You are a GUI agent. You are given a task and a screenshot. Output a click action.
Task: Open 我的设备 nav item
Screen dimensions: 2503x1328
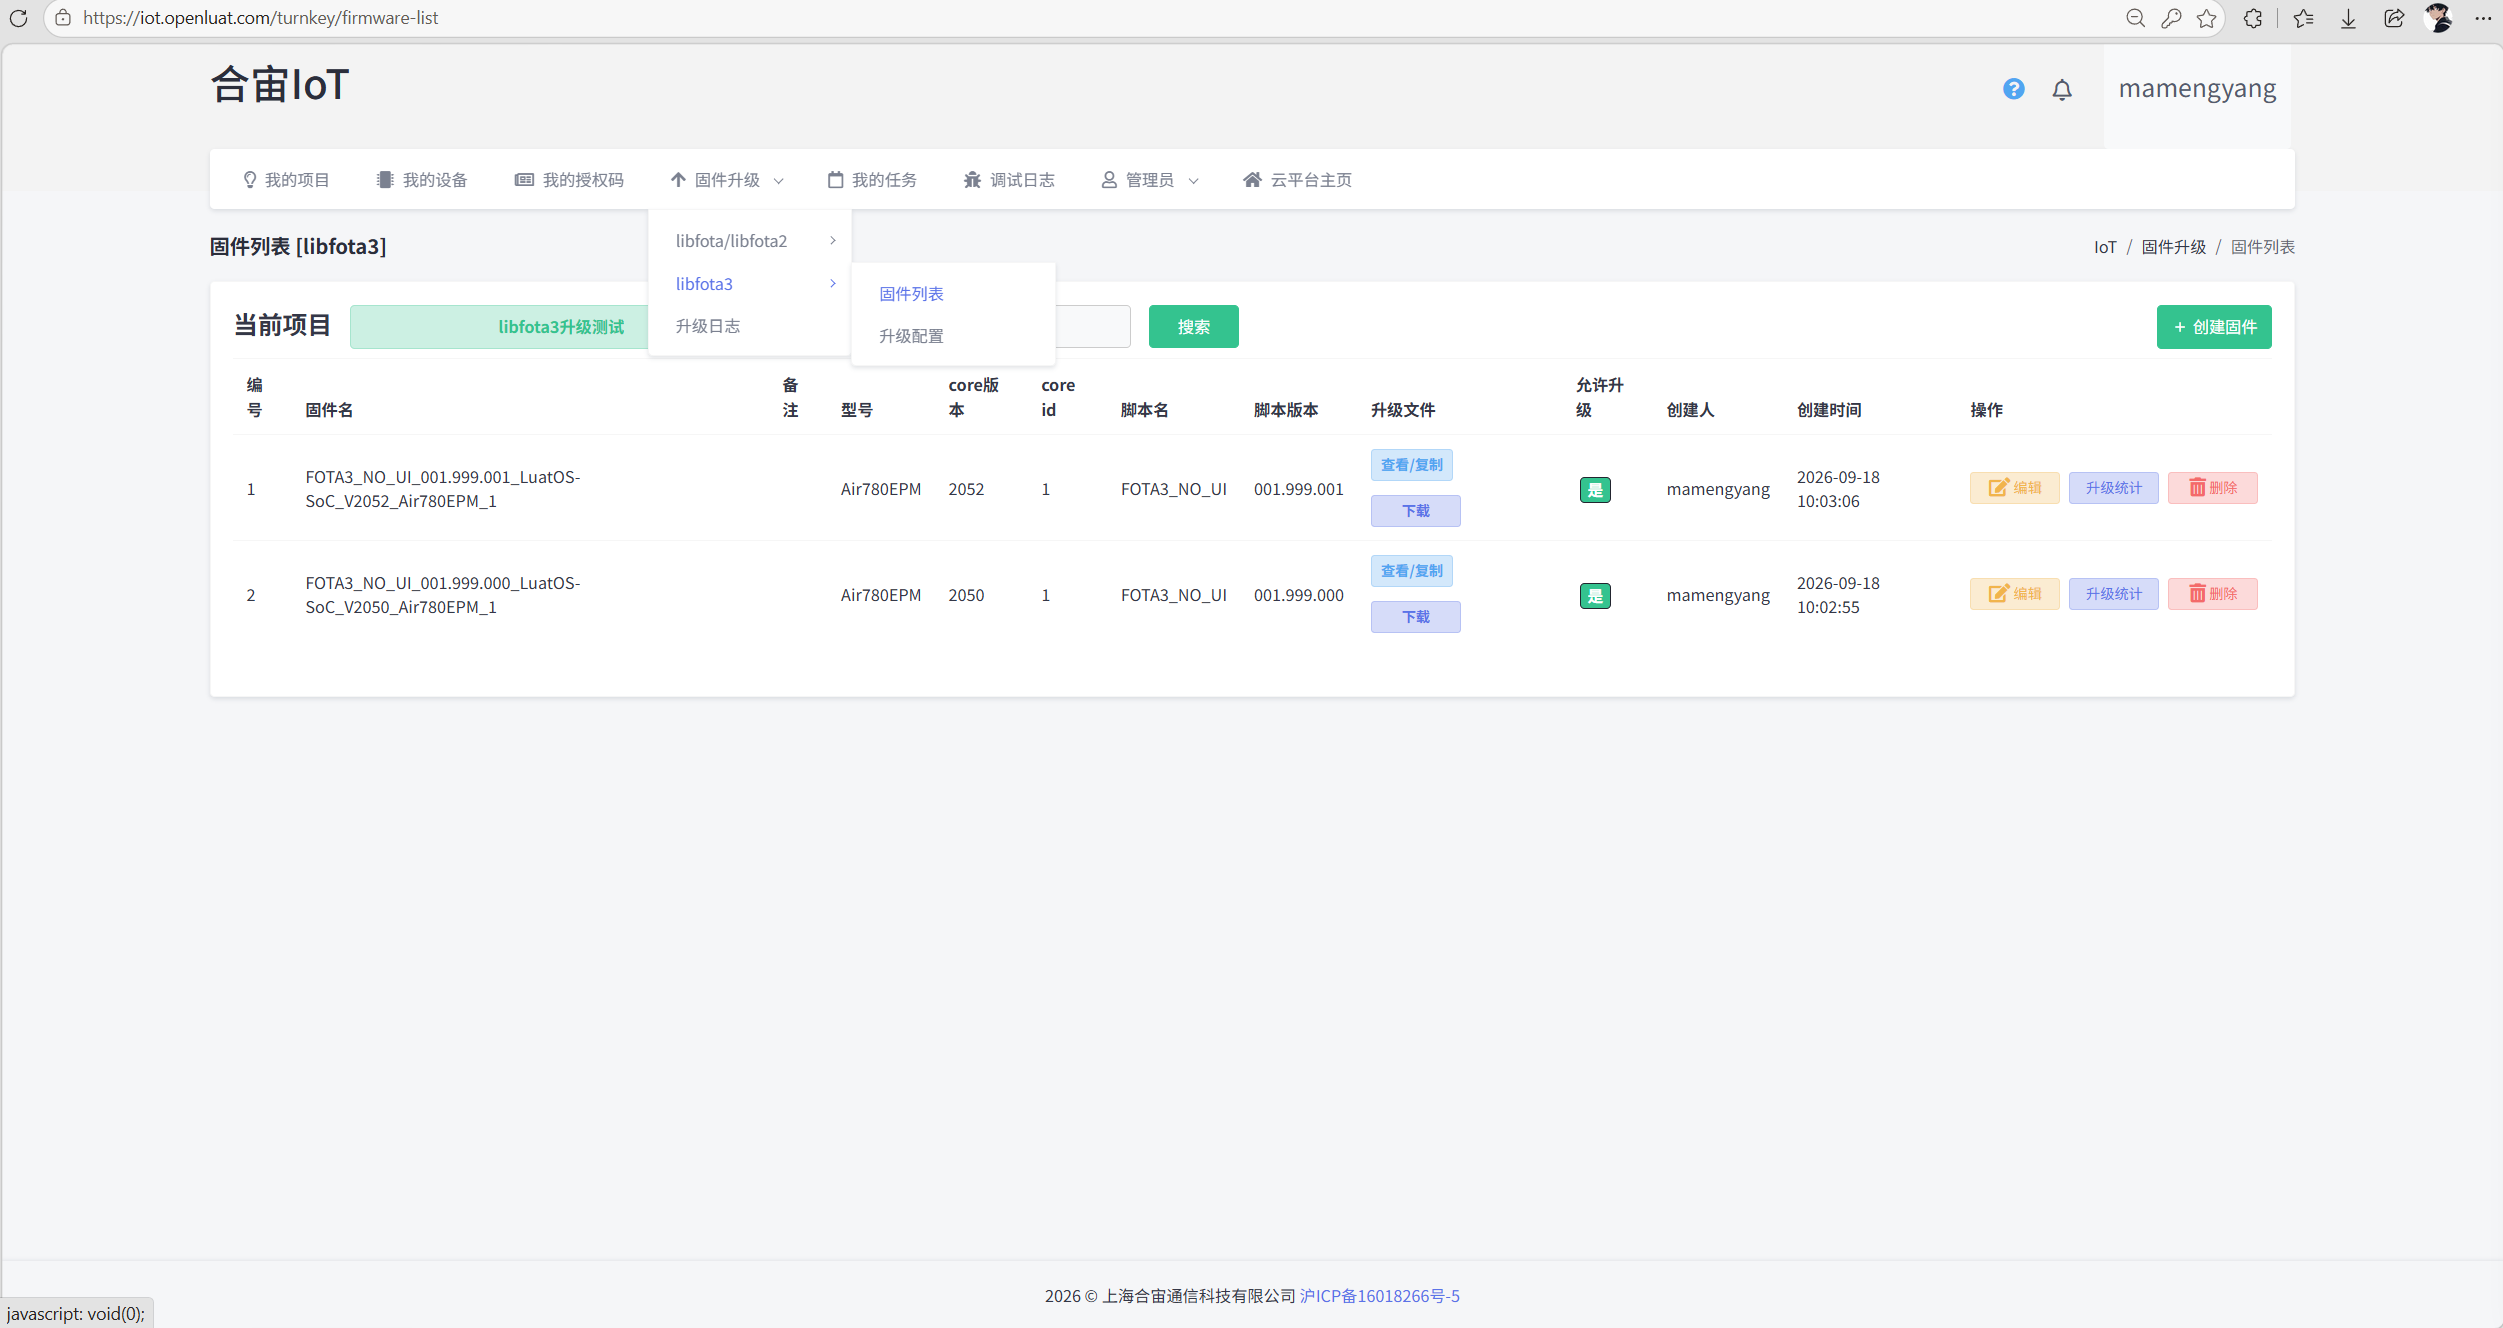422,180
